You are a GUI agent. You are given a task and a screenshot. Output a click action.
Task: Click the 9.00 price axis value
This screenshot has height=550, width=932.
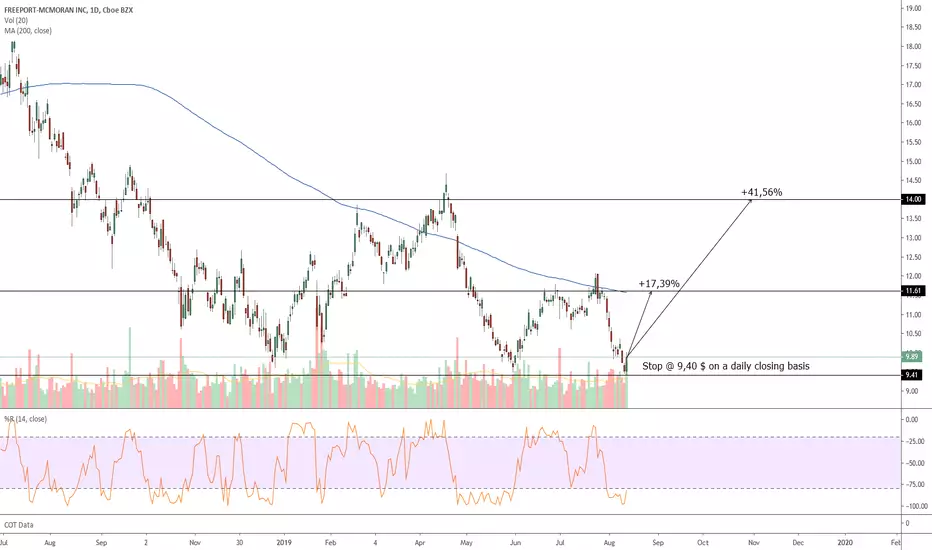tap(912, 391)
